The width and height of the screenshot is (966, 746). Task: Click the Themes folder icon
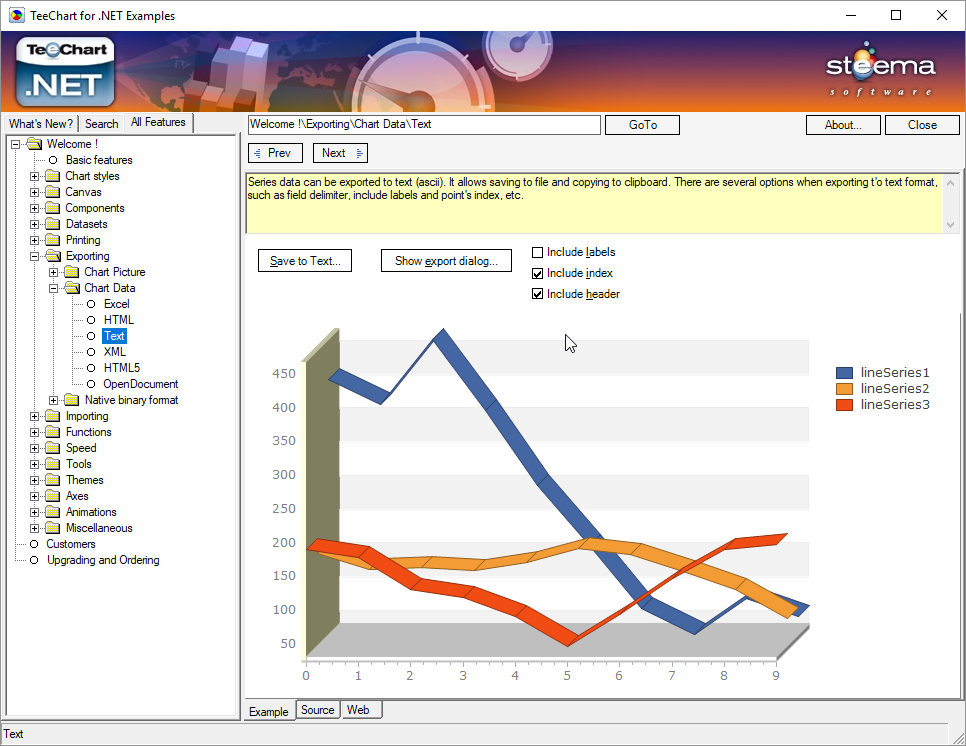pyautogui.click(x=52, y=480)
